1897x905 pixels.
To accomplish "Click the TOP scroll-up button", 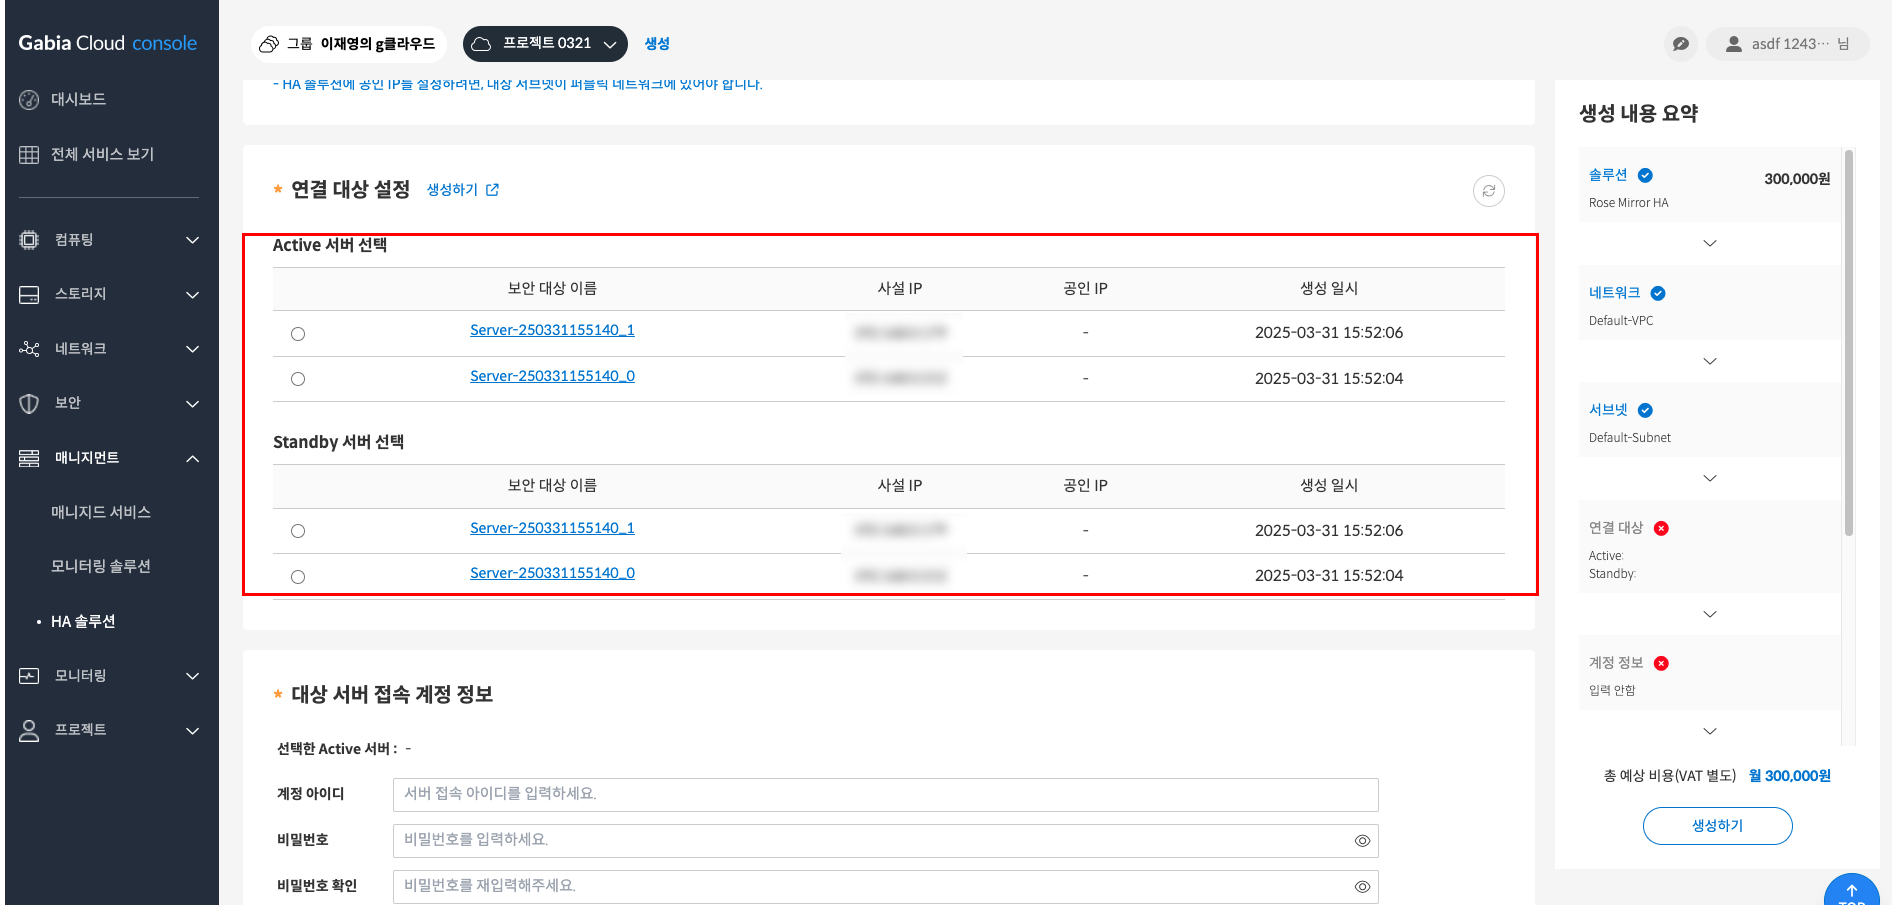I will (x=1852, y=890).
